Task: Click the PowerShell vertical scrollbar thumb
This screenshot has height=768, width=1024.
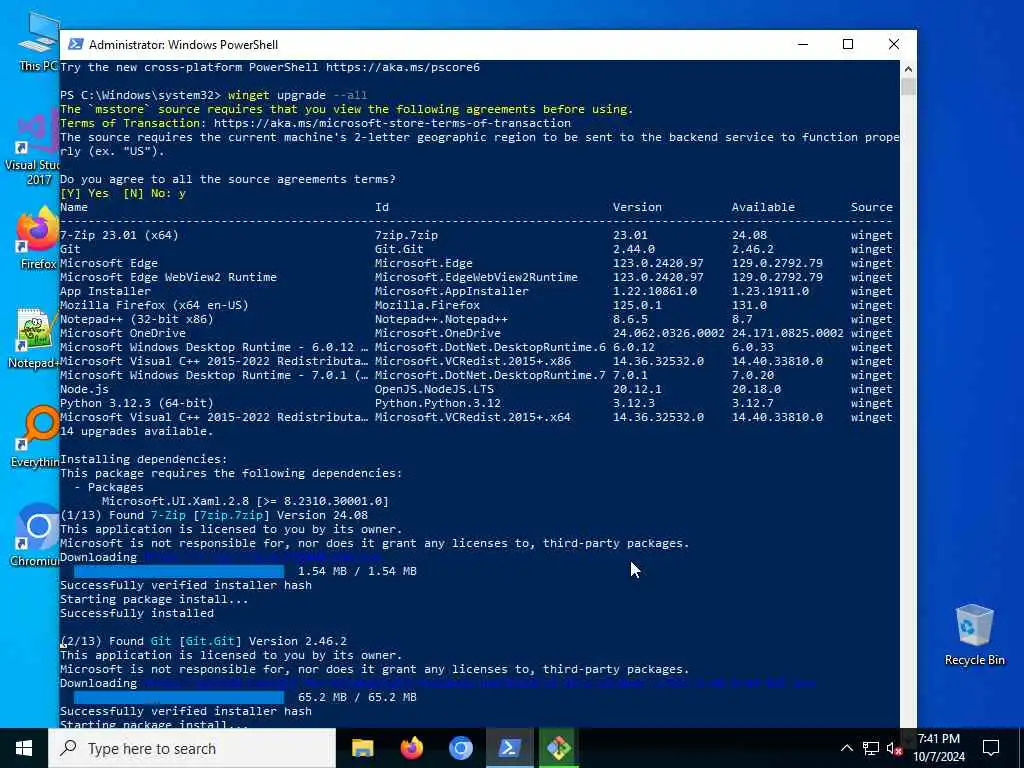Action: [908, 86]
